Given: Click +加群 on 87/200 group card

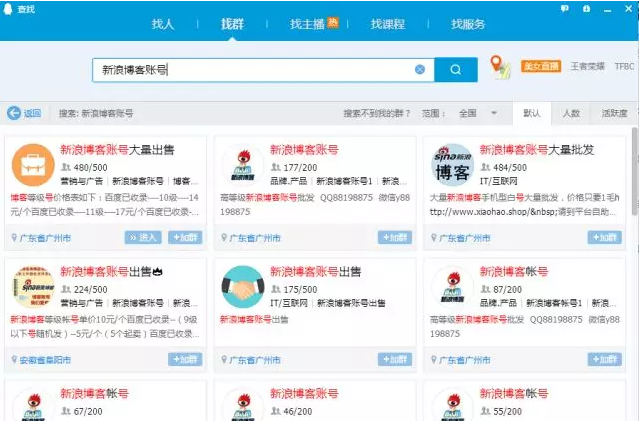Looking at the screenshot, I should coord(604,359).
